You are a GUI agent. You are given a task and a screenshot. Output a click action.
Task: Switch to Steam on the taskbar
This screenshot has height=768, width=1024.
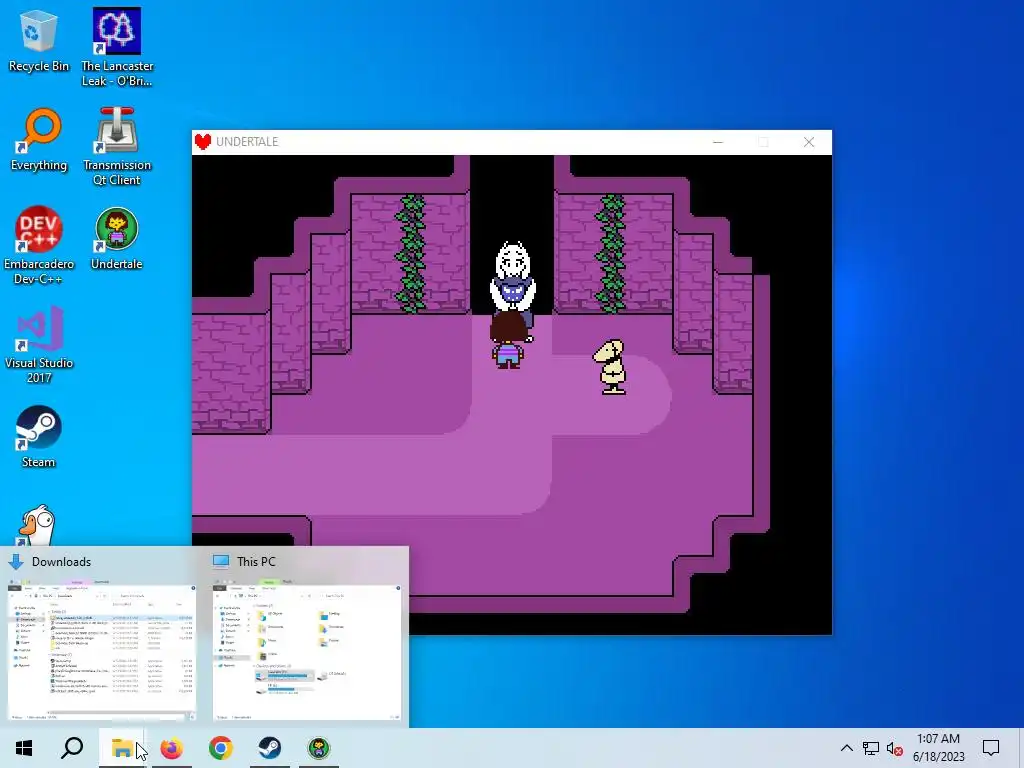[270, 748]
